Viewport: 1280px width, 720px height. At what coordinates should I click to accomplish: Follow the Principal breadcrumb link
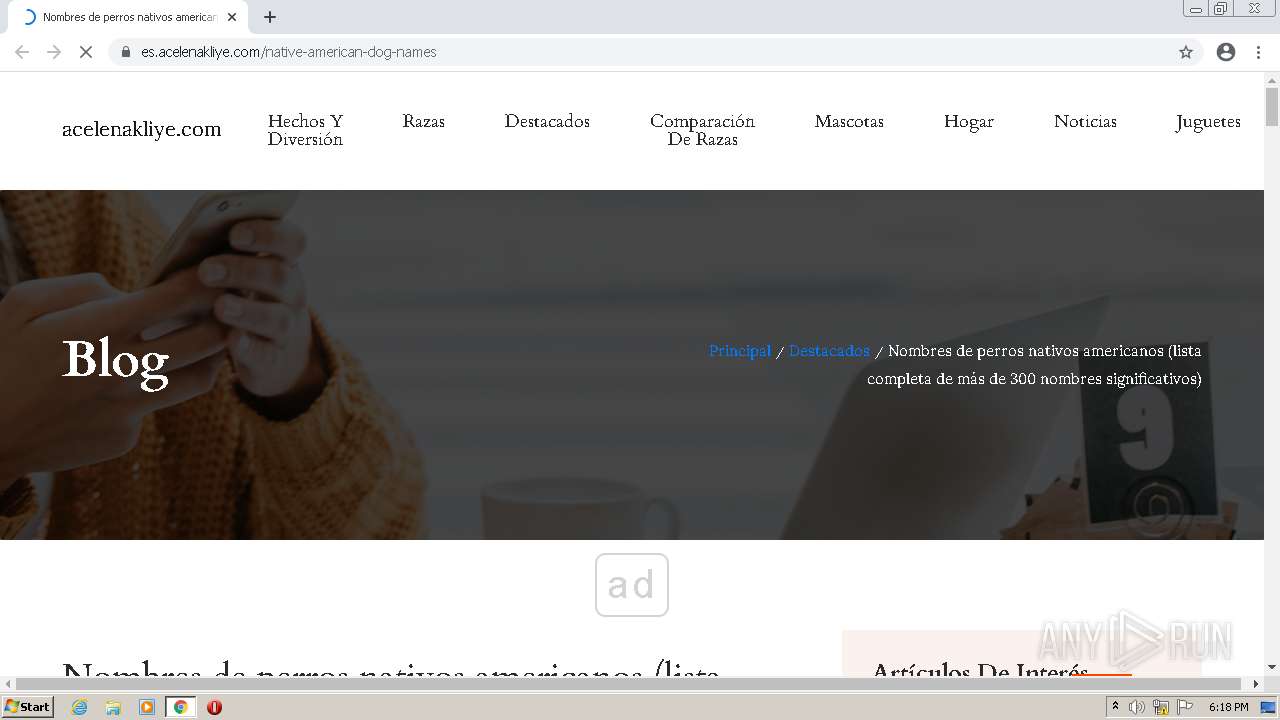[x=740, y=351]
